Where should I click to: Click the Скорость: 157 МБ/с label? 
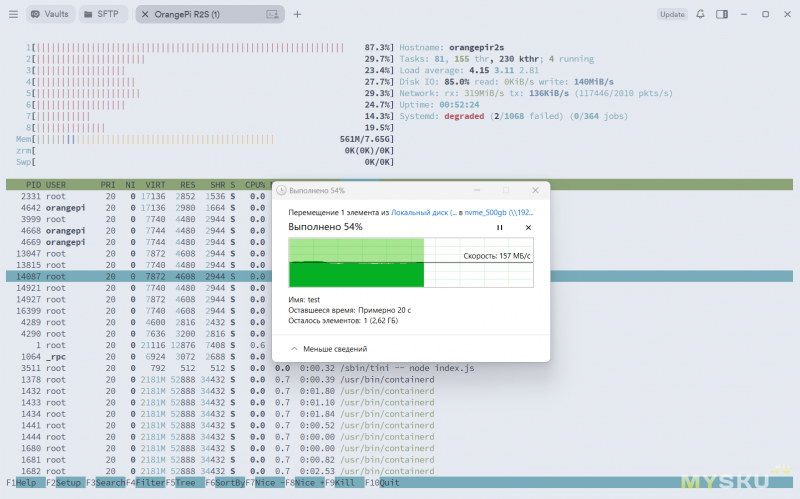(x=497, y=256)
